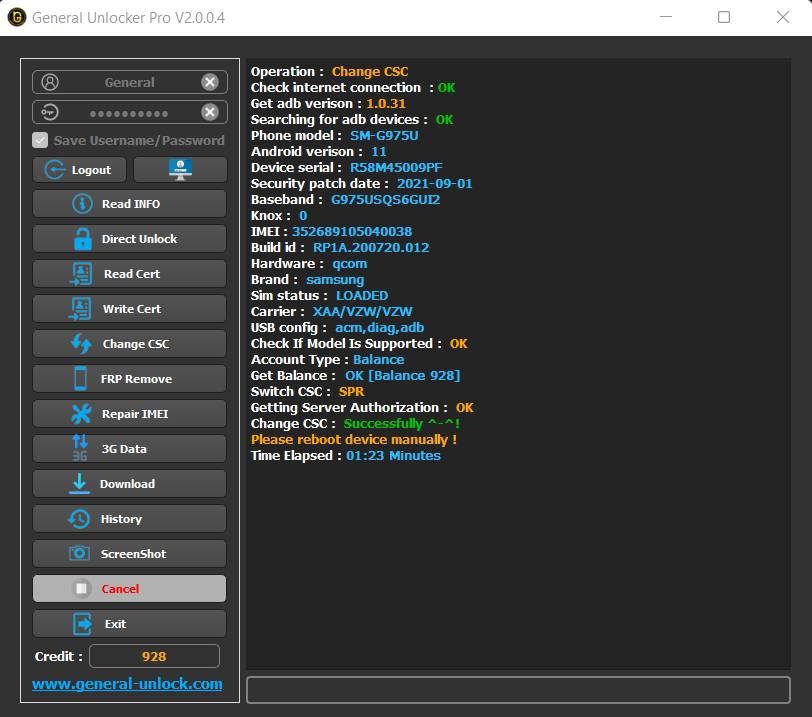This screenshot has width=812, height=717.
Task: Click the IMEI value 352689105040038
Action: (x=352, y=231)
